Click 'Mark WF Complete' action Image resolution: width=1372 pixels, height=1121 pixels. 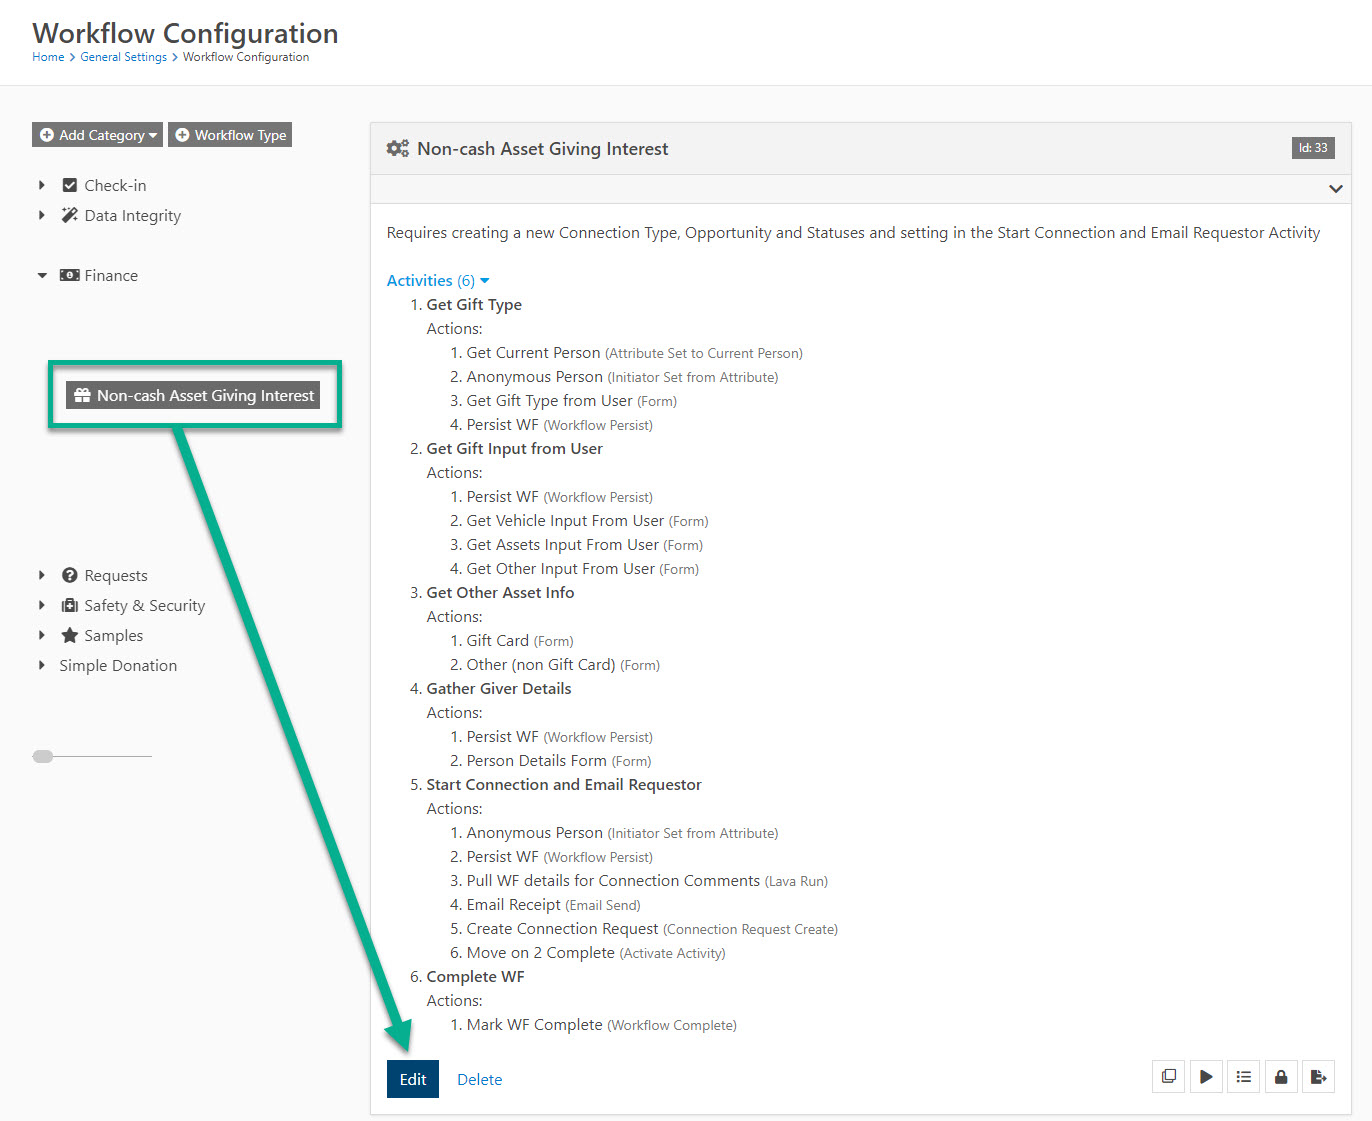[x=535, y=1025]
